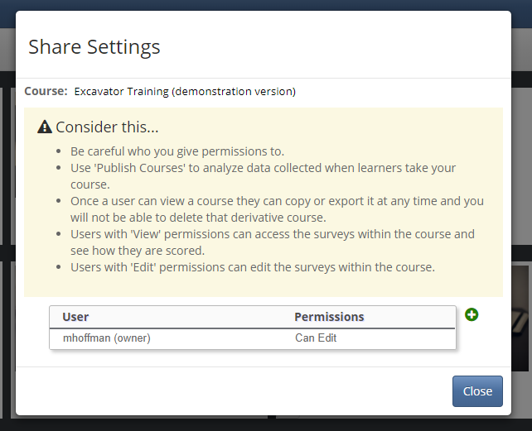Close the Share Settings dialog

477,391
